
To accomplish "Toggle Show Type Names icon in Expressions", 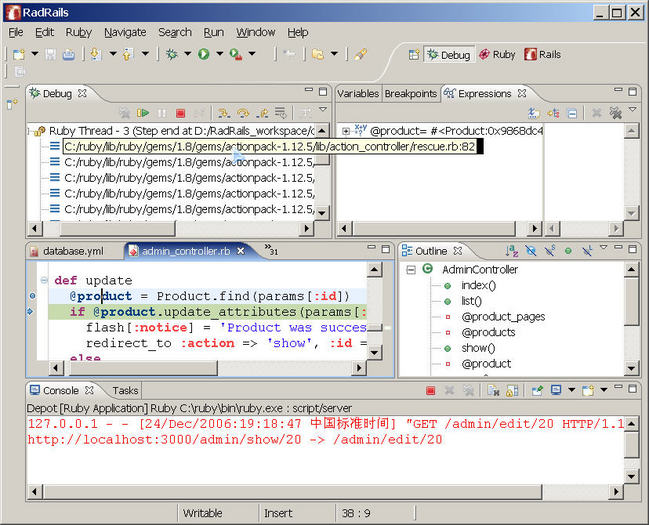I will point(534,113).
